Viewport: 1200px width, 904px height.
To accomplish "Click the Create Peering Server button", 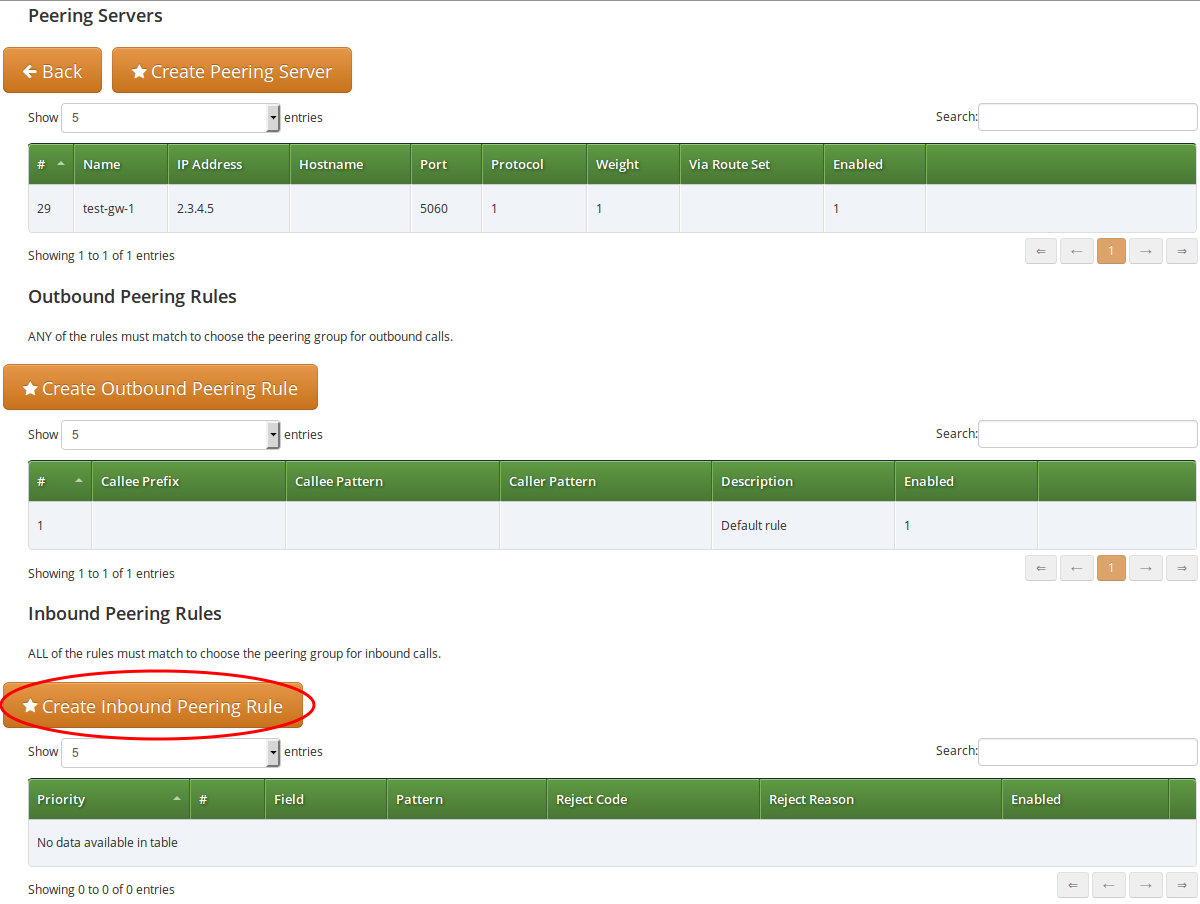I will (231, 71).
